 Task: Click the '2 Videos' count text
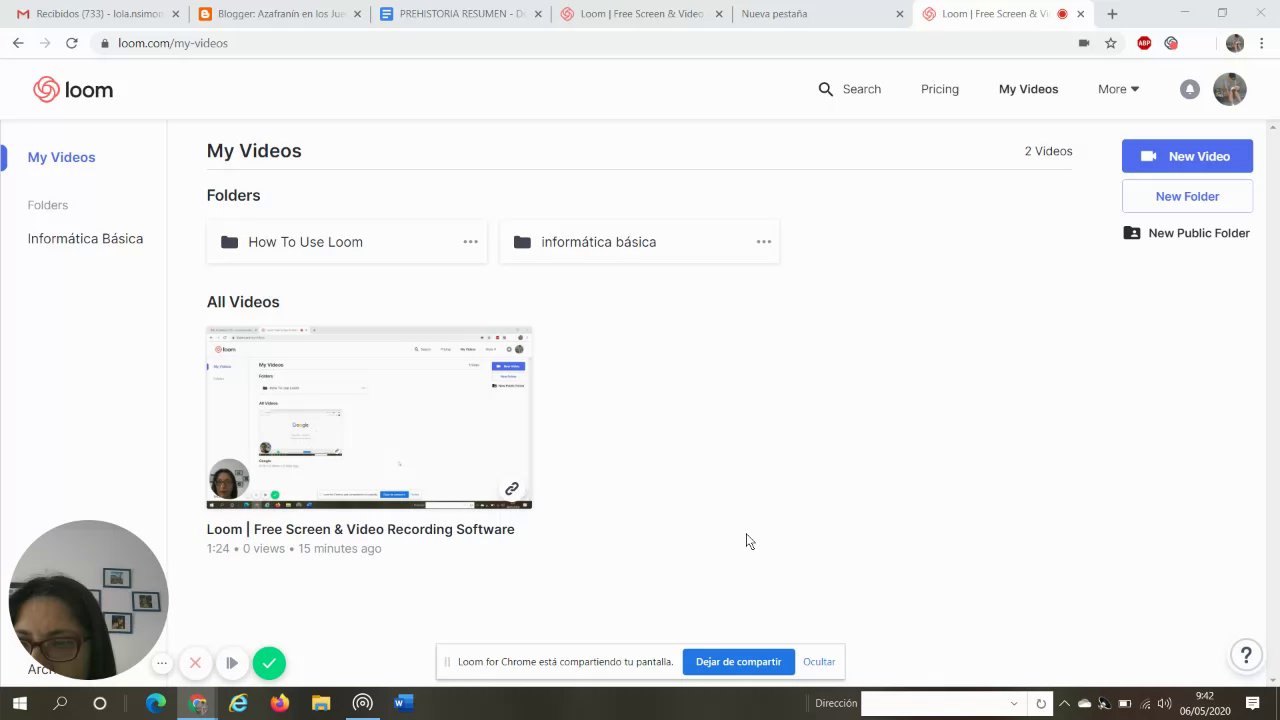click(x=1048, y=151)
